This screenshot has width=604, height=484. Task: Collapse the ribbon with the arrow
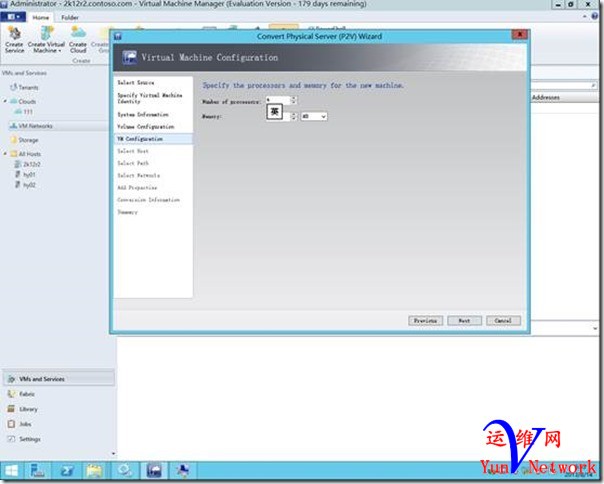click(585, 17)
